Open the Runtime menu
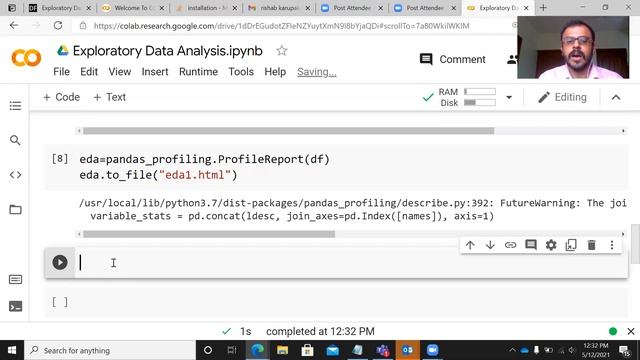The width and height of the screenshot is (640, 360). coord(198,72)
